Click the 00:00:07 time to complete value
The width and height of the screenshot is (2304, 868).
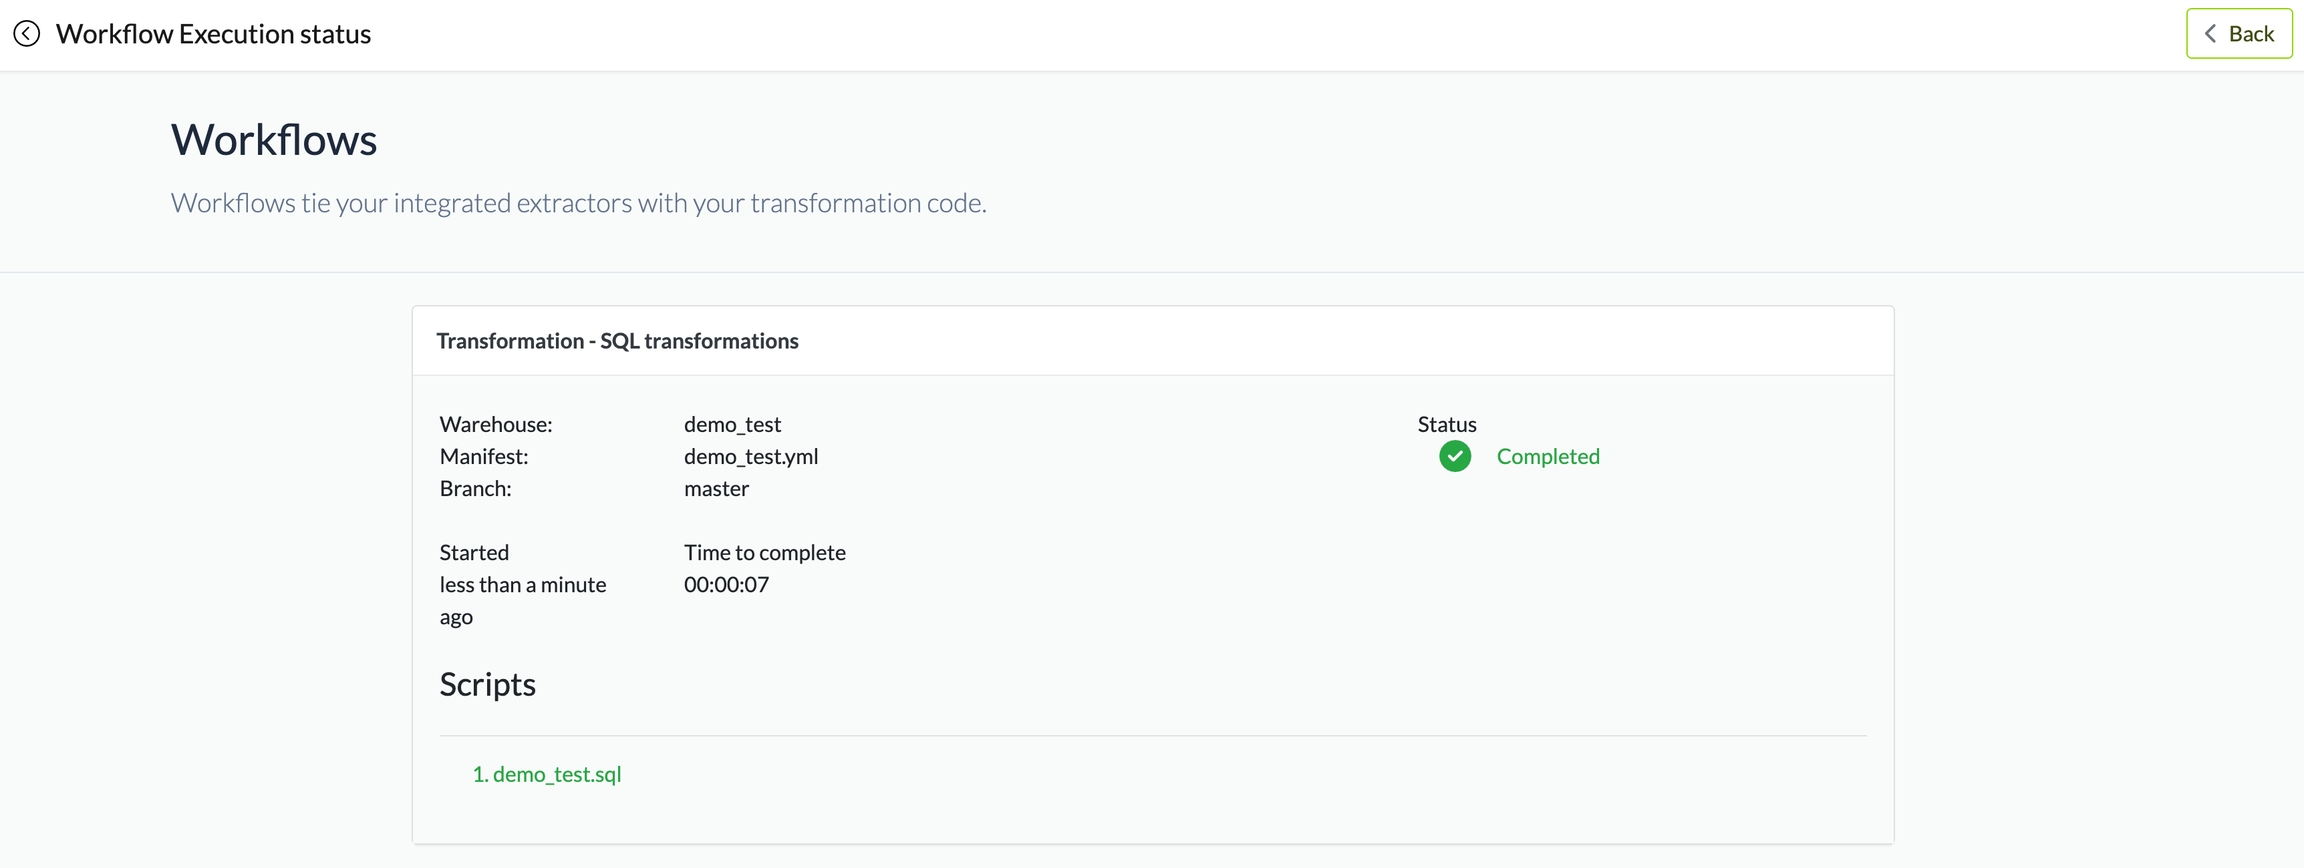pos(726,584)
